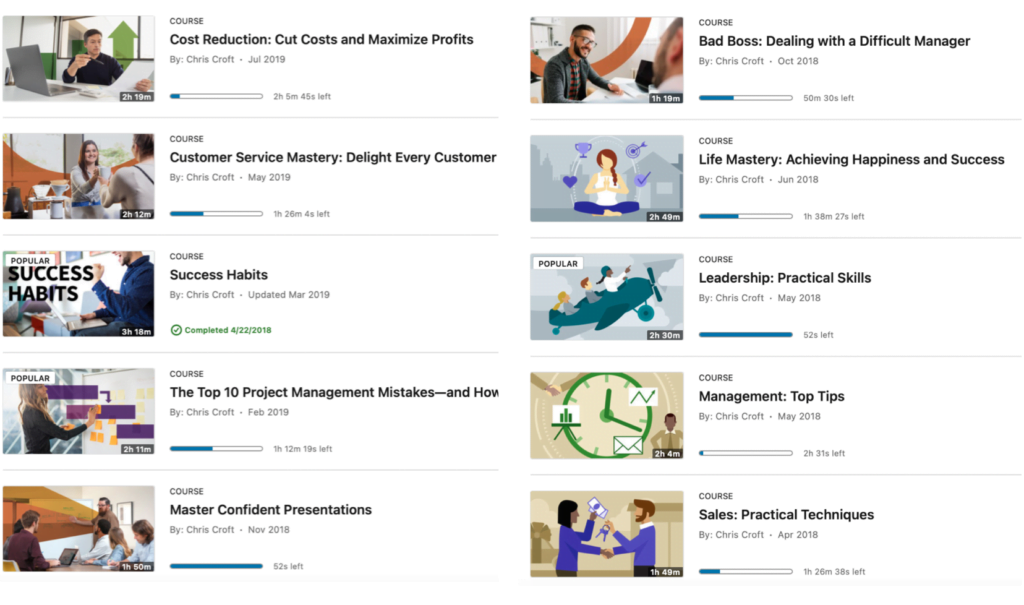Viewport: 1024px width, 605px height.
Task: Click progress bar of Life Mastery course
Action: 745,216
